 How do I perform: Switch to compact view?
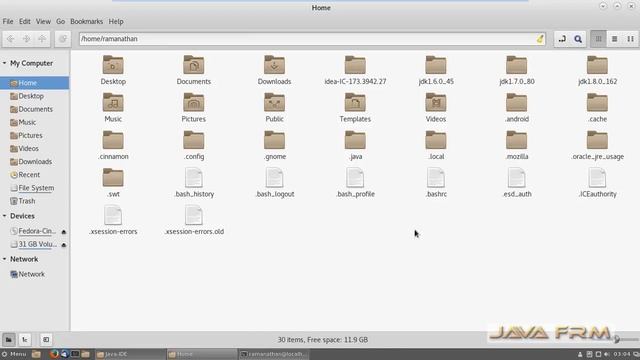(x=630, y=39)
